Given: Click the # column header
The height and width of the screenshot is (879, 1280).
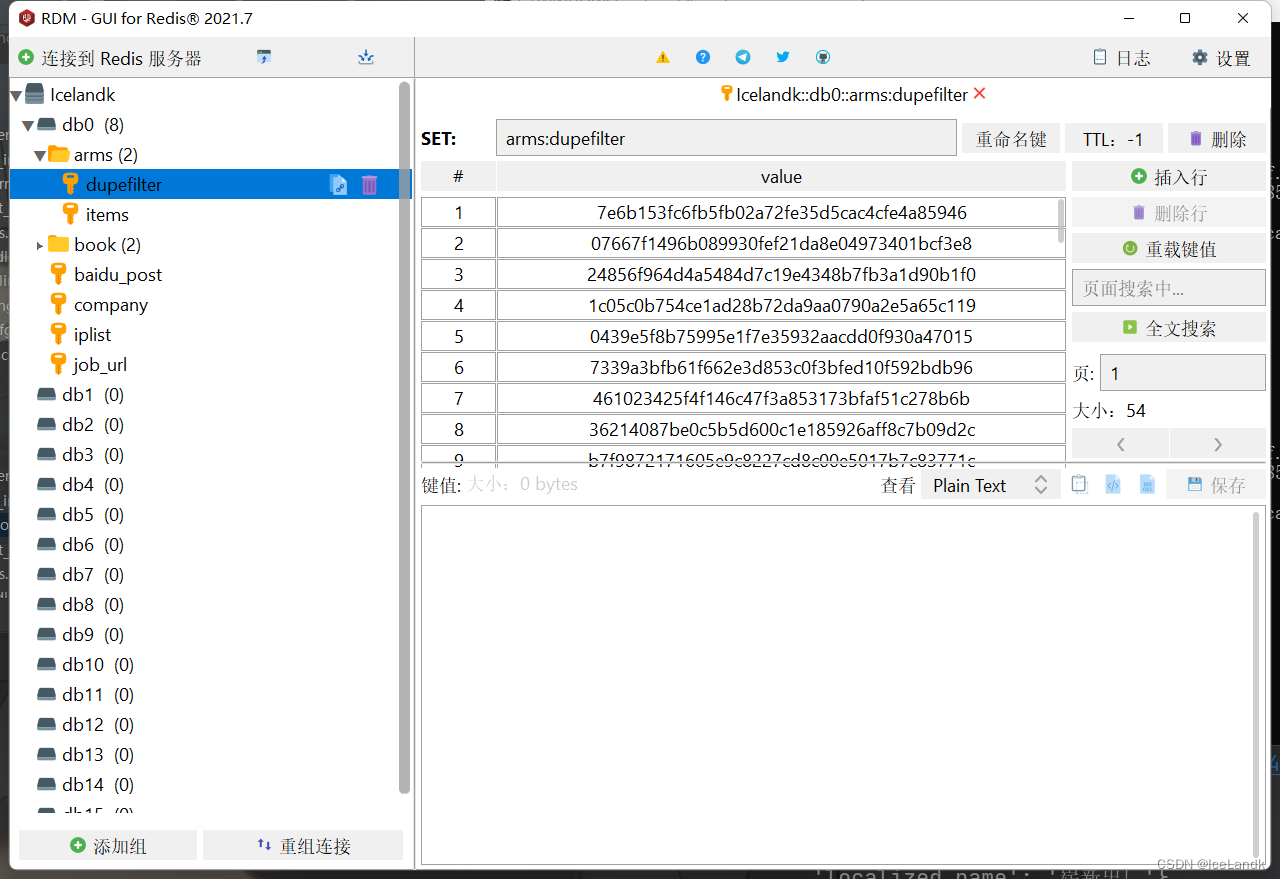Looking at the screenshot, I should click(458, 177).
